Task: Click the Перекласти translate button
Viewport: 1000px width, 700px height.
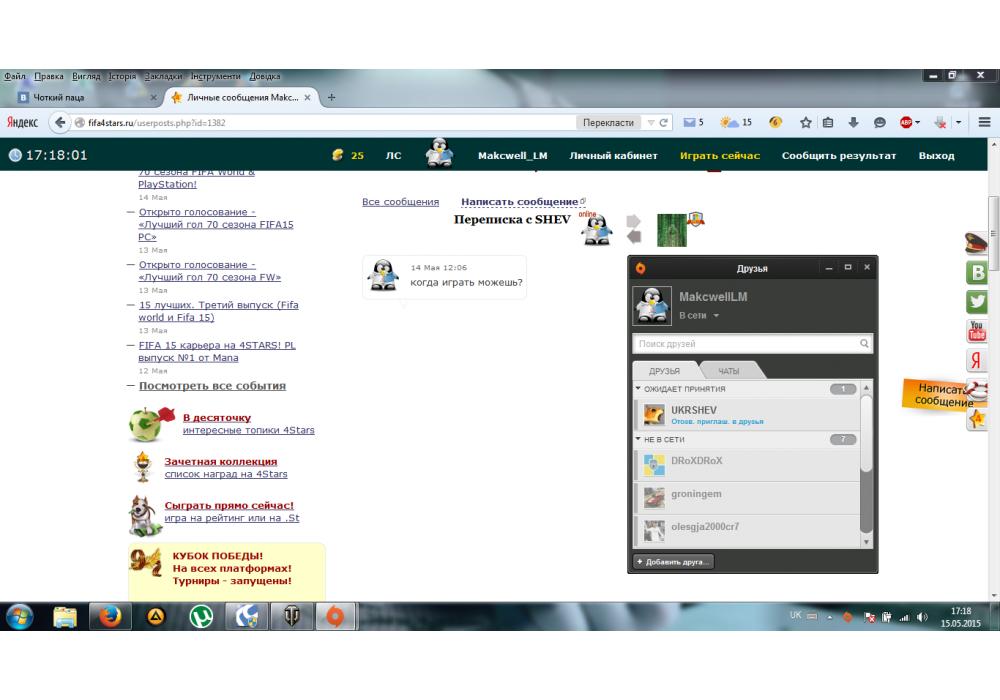Action: [608, 122]
